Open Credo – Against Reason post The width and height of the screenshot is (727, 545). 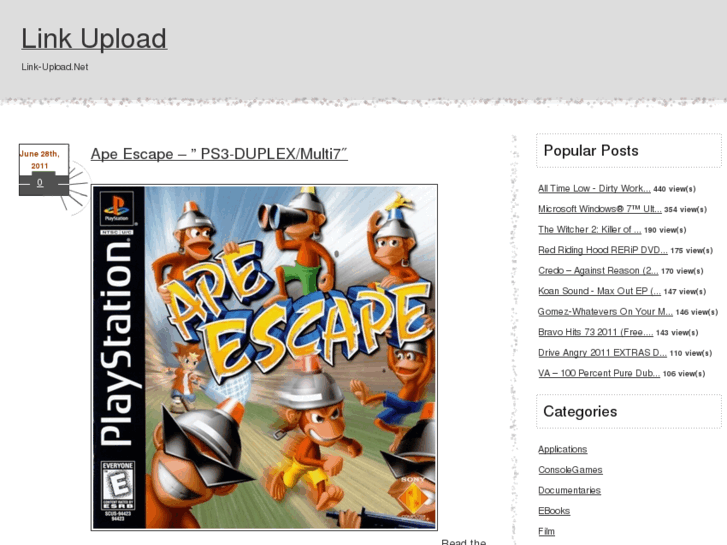(598, 270)
